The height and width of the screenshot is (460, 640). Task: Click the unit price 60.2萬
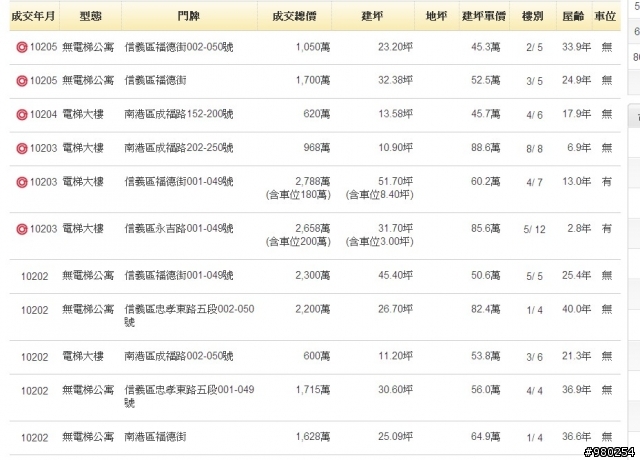(485, 181)
